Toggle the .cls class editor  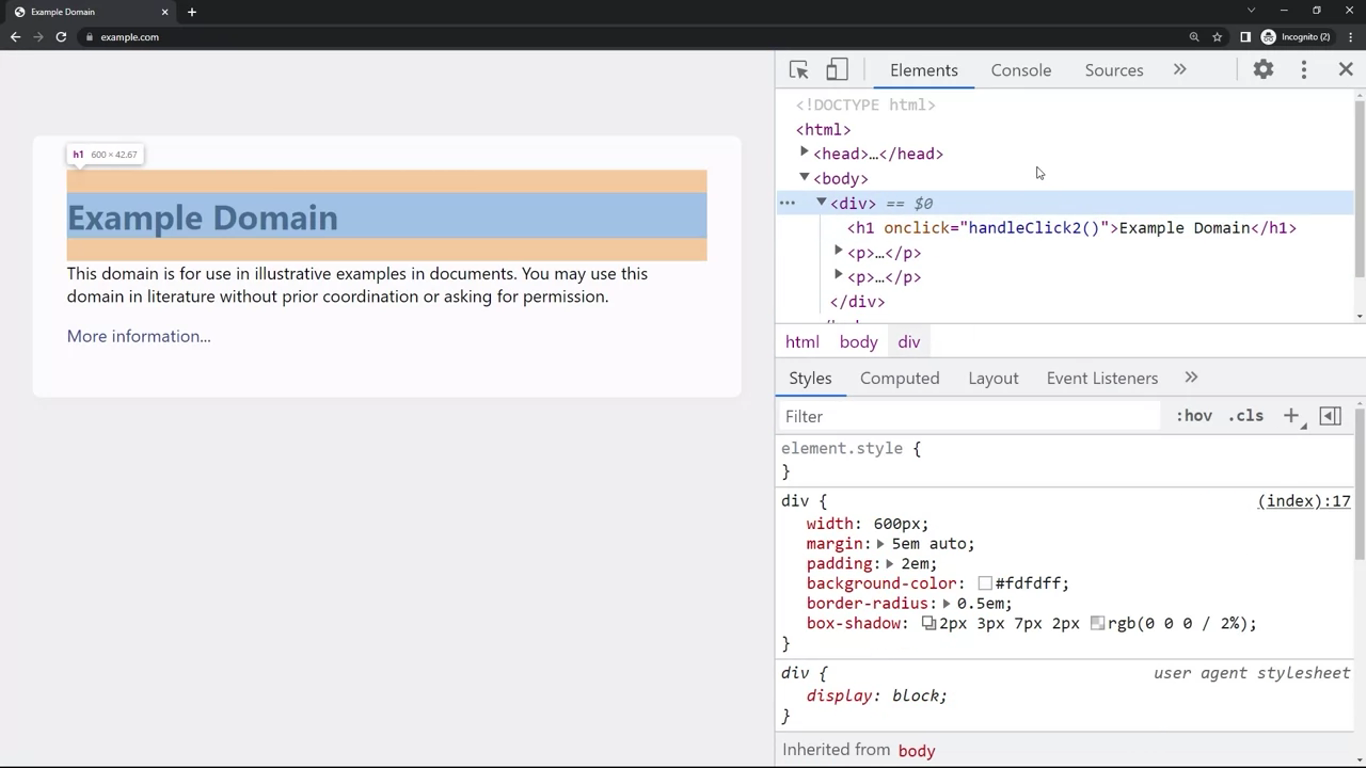pyautogui.click(x=1245, y=416)
